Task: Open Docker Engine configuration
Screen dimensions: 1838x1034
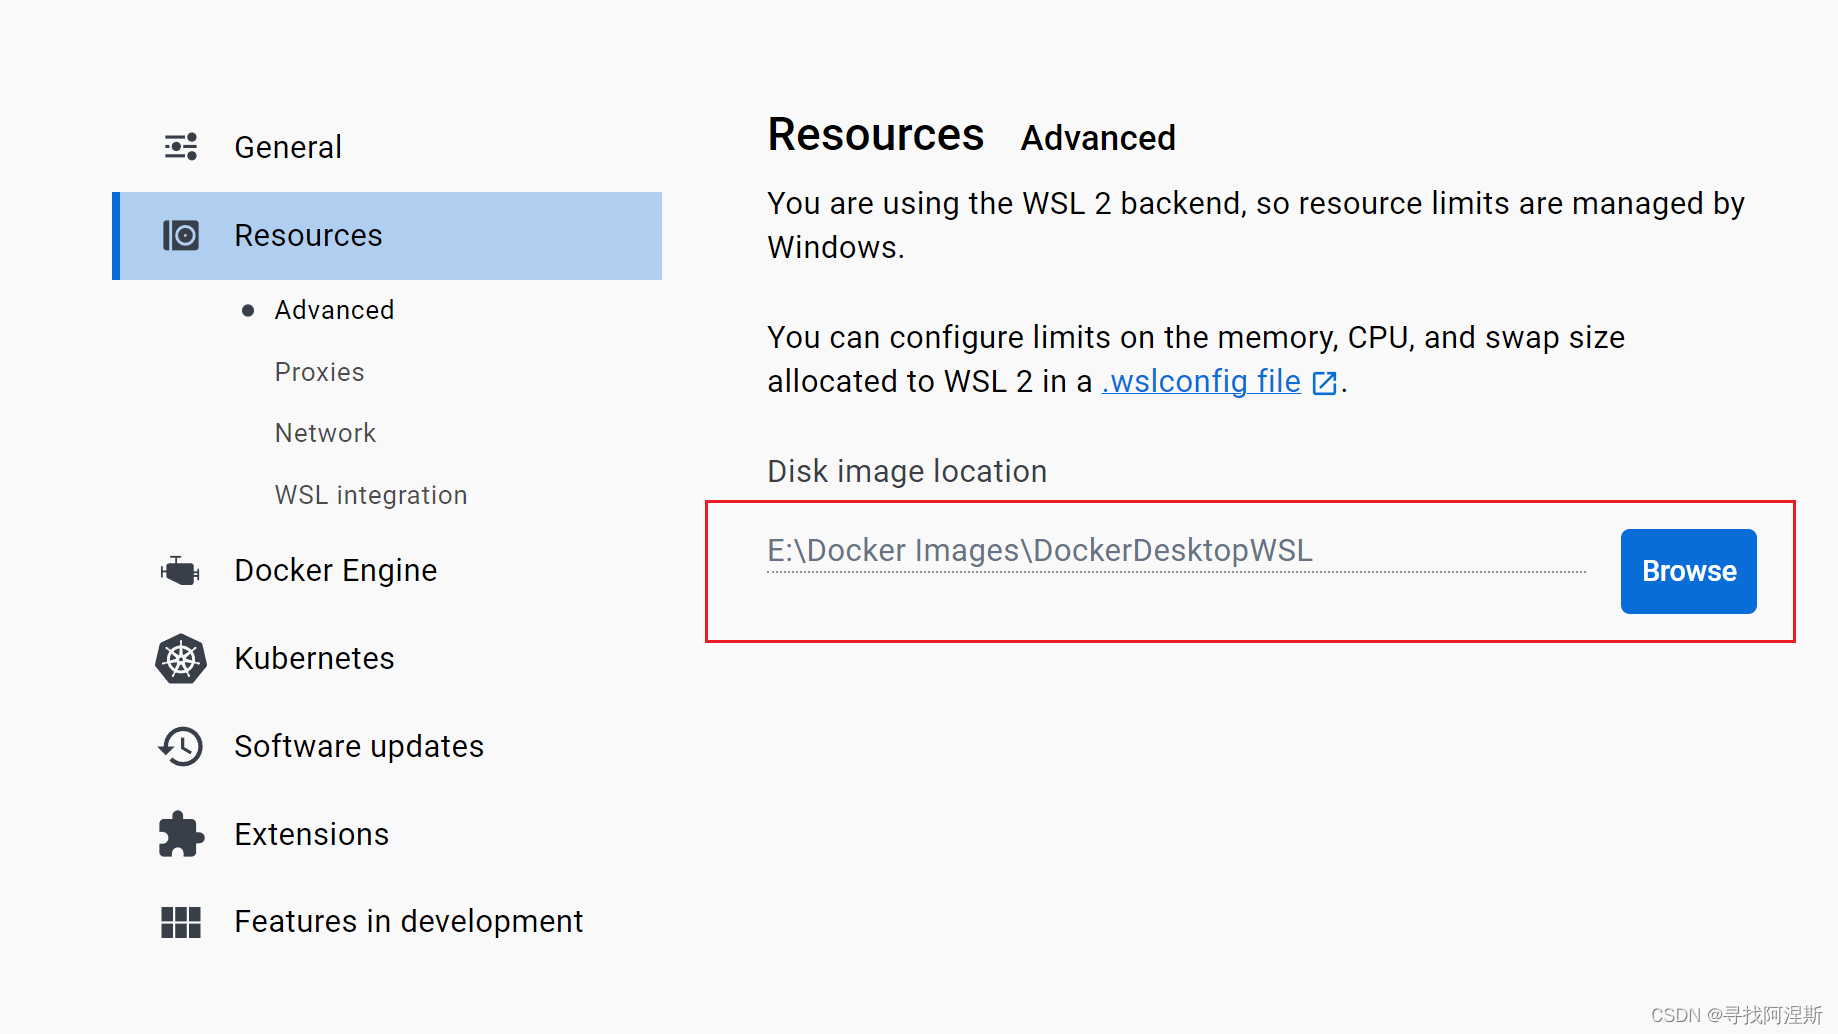Action: click(335, 570)
